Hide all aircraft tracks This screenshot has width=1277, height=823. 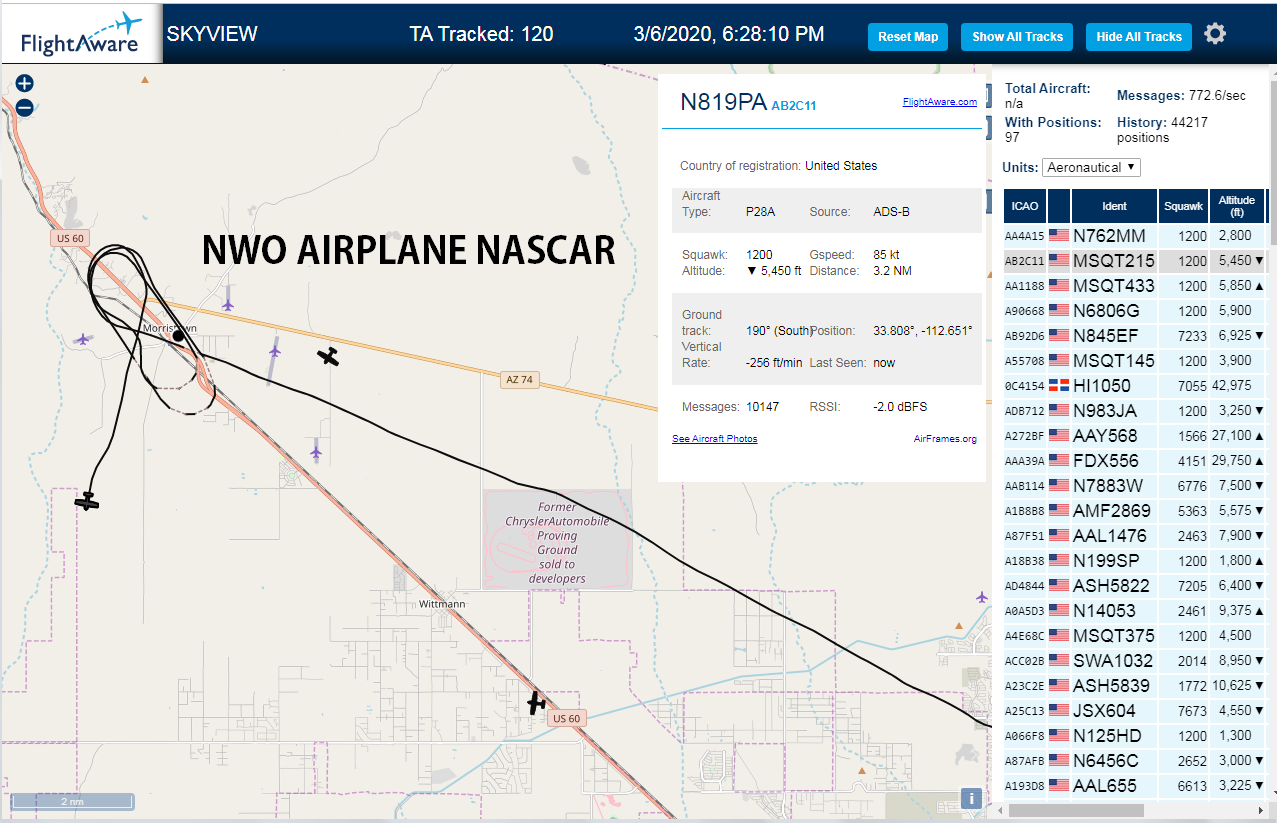(1139, 36)
